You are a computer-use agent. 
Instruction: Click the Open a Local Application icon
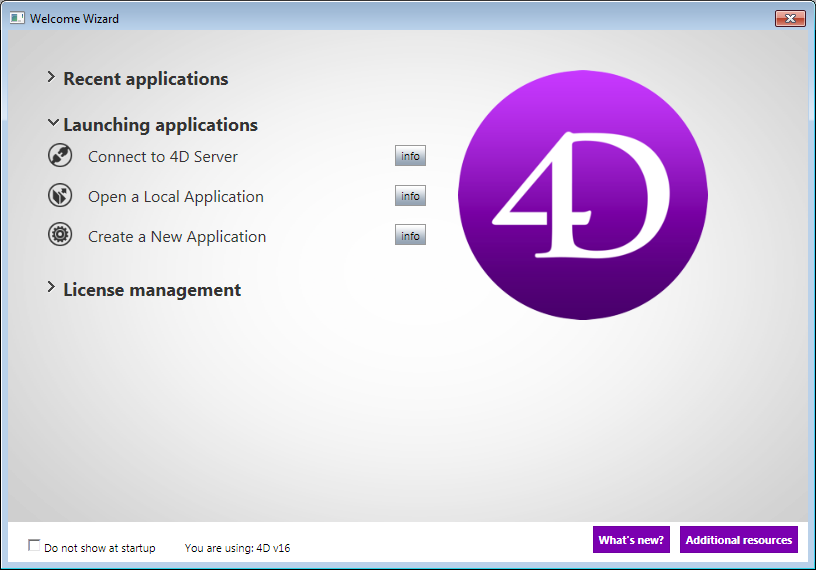tap(60, 196)
